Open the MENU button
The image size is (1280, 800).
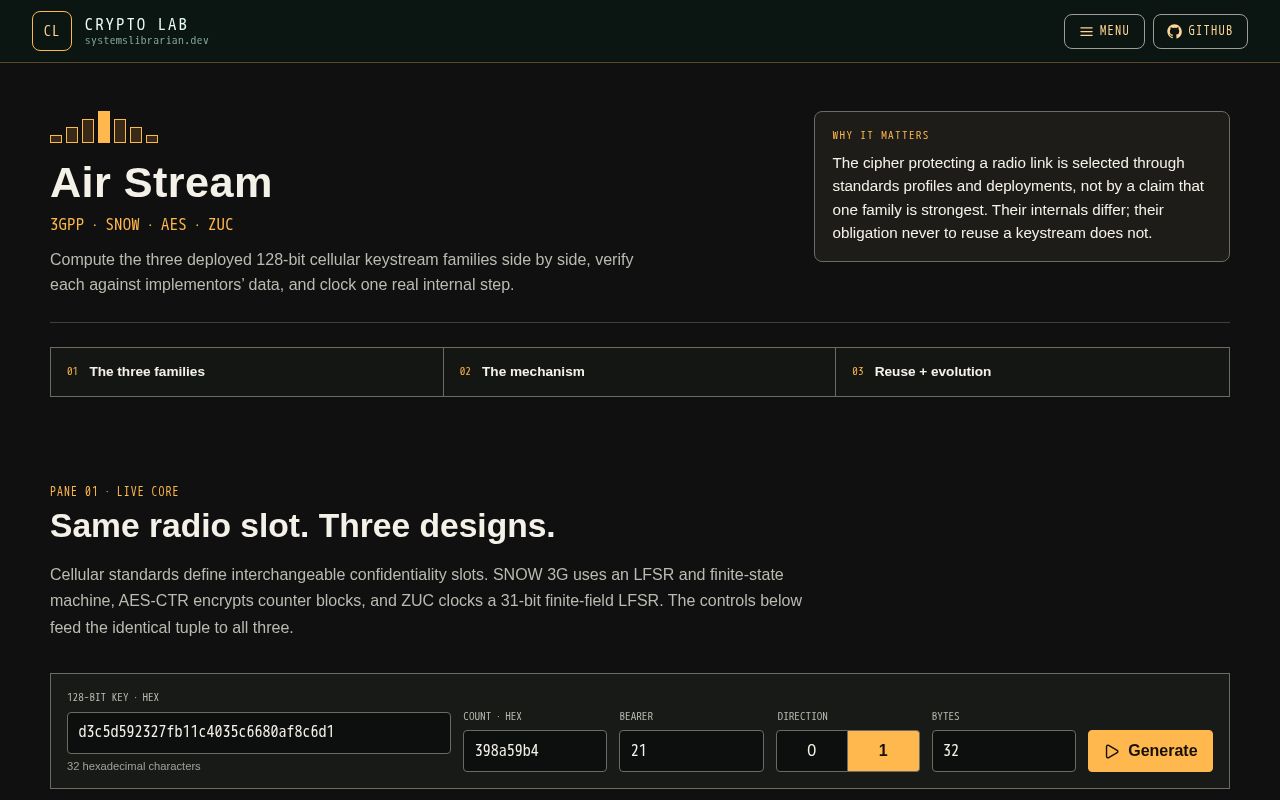point(1104,31)
